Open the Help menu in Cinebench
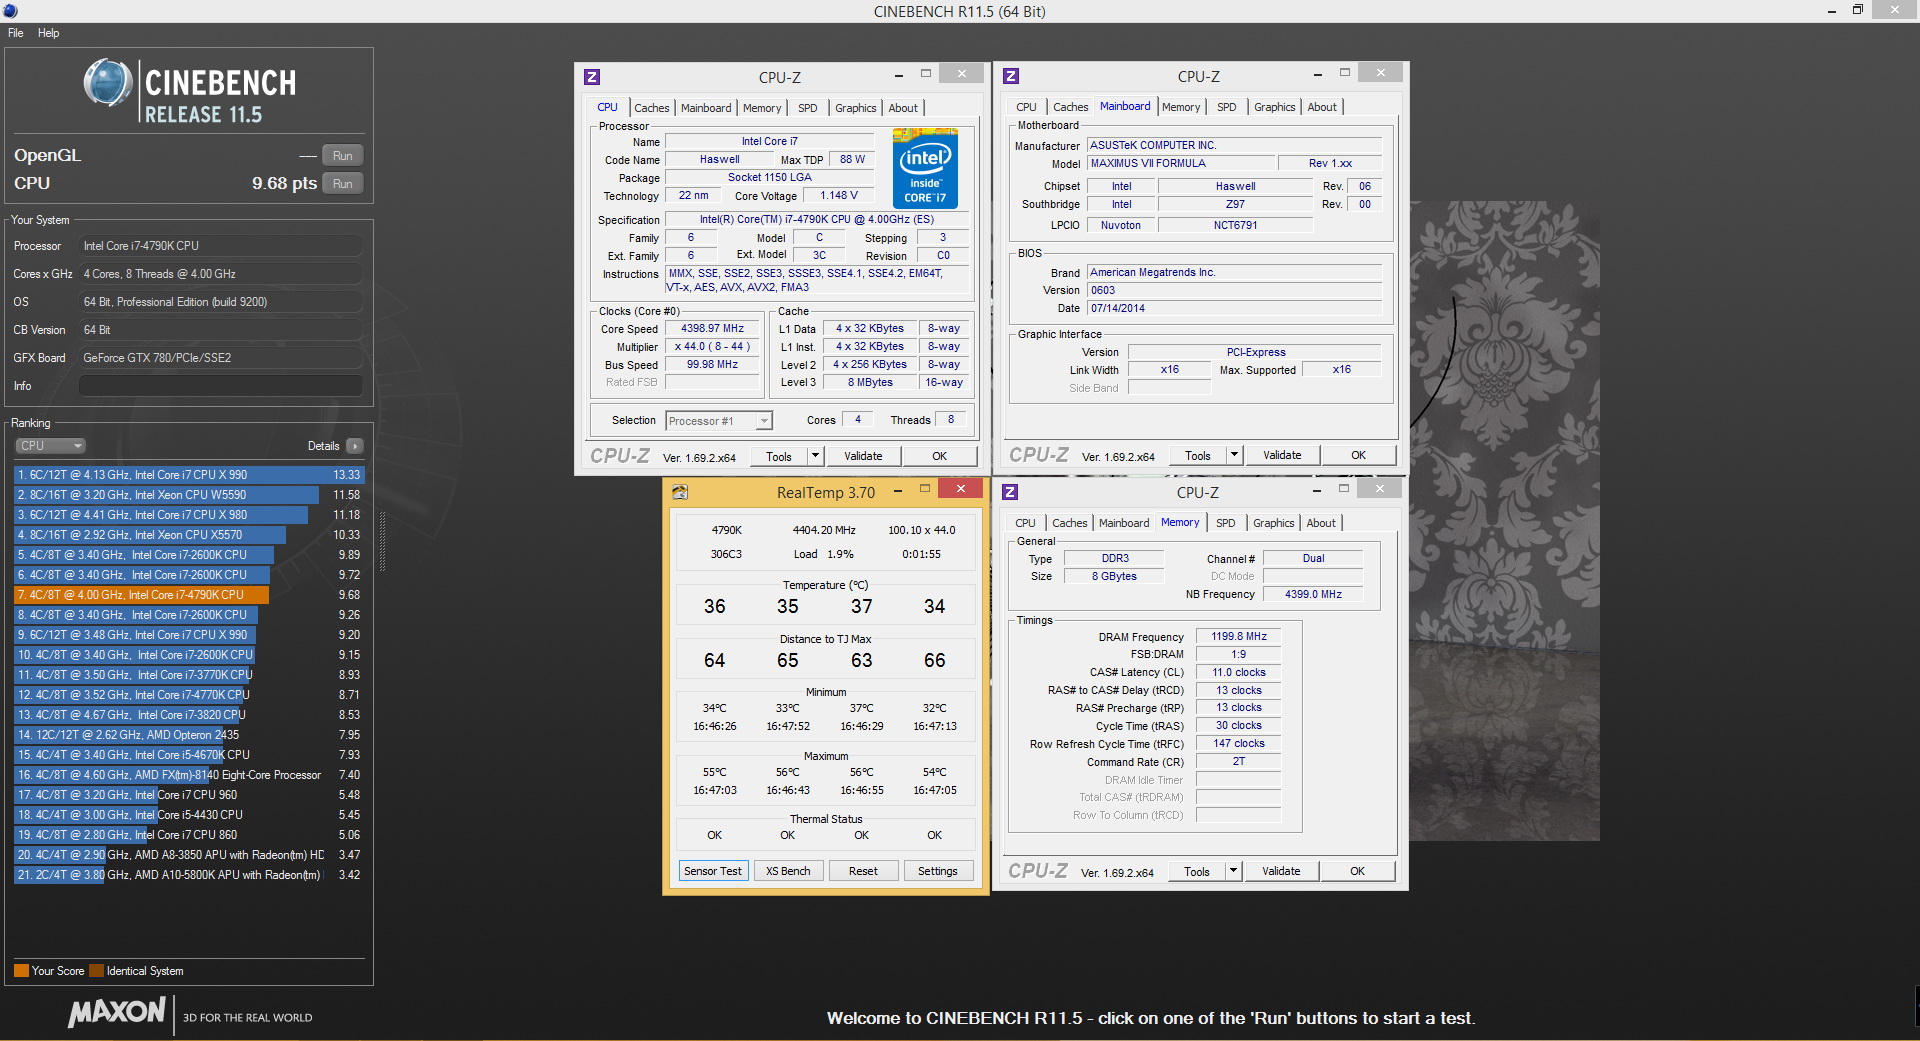The height and width of the screenshot is (1041, 1920). 48,33
